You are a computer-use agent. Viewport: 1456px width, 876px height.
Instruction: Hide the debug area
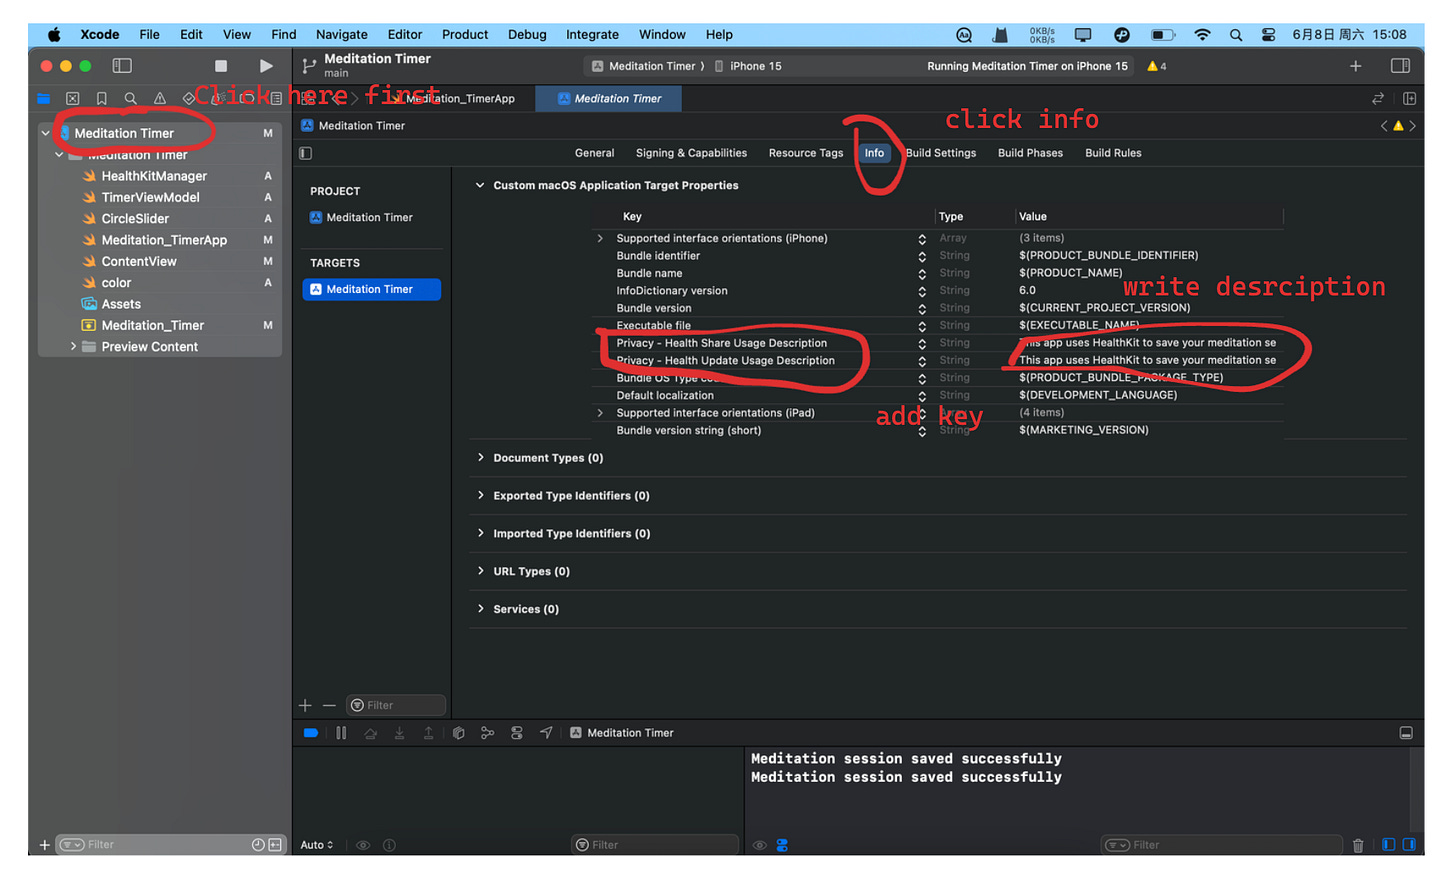point(1406,733)
